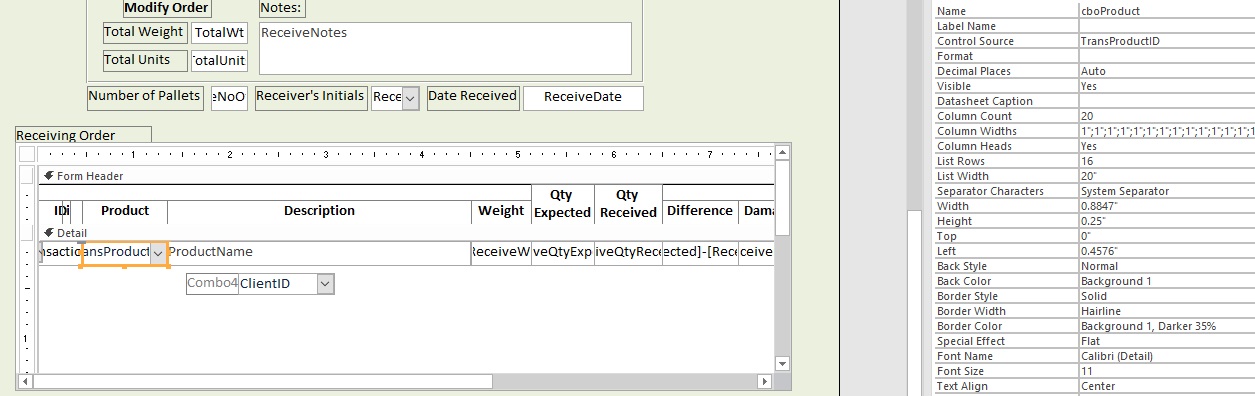Edit the Back Color Background 1 value
This screenshot has height=396, width=1255.
point(1167,281)
